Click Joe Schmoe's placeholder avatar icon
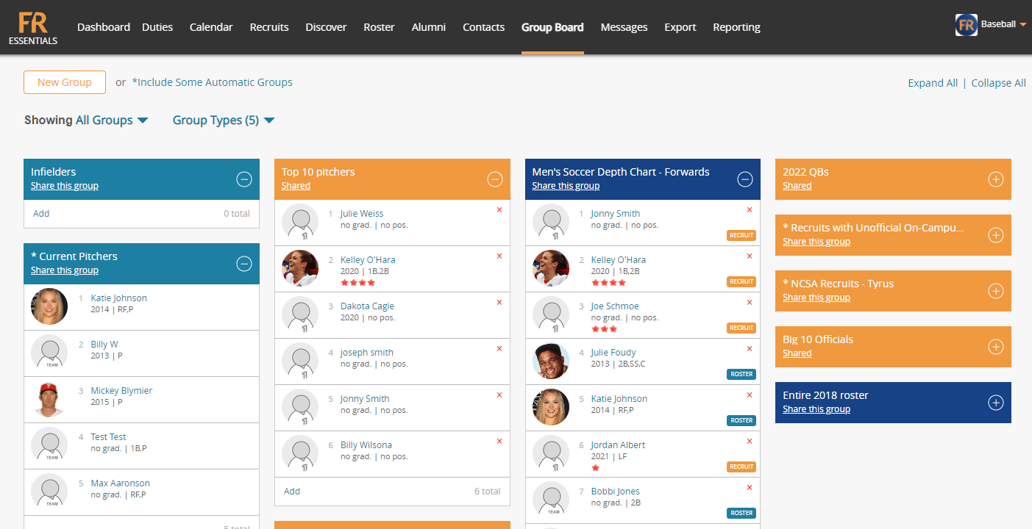Screen dimensions: 1032x529 click(x=551, y=315)
